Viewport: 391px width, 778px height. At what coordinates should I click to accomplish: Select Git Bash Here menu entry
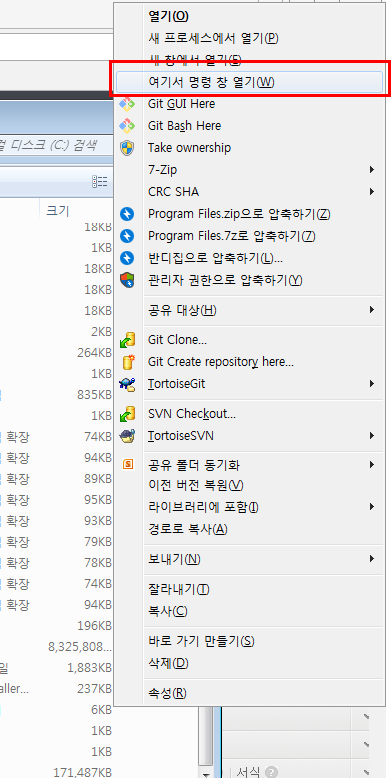pyautogui.click(x=250, y=126)
